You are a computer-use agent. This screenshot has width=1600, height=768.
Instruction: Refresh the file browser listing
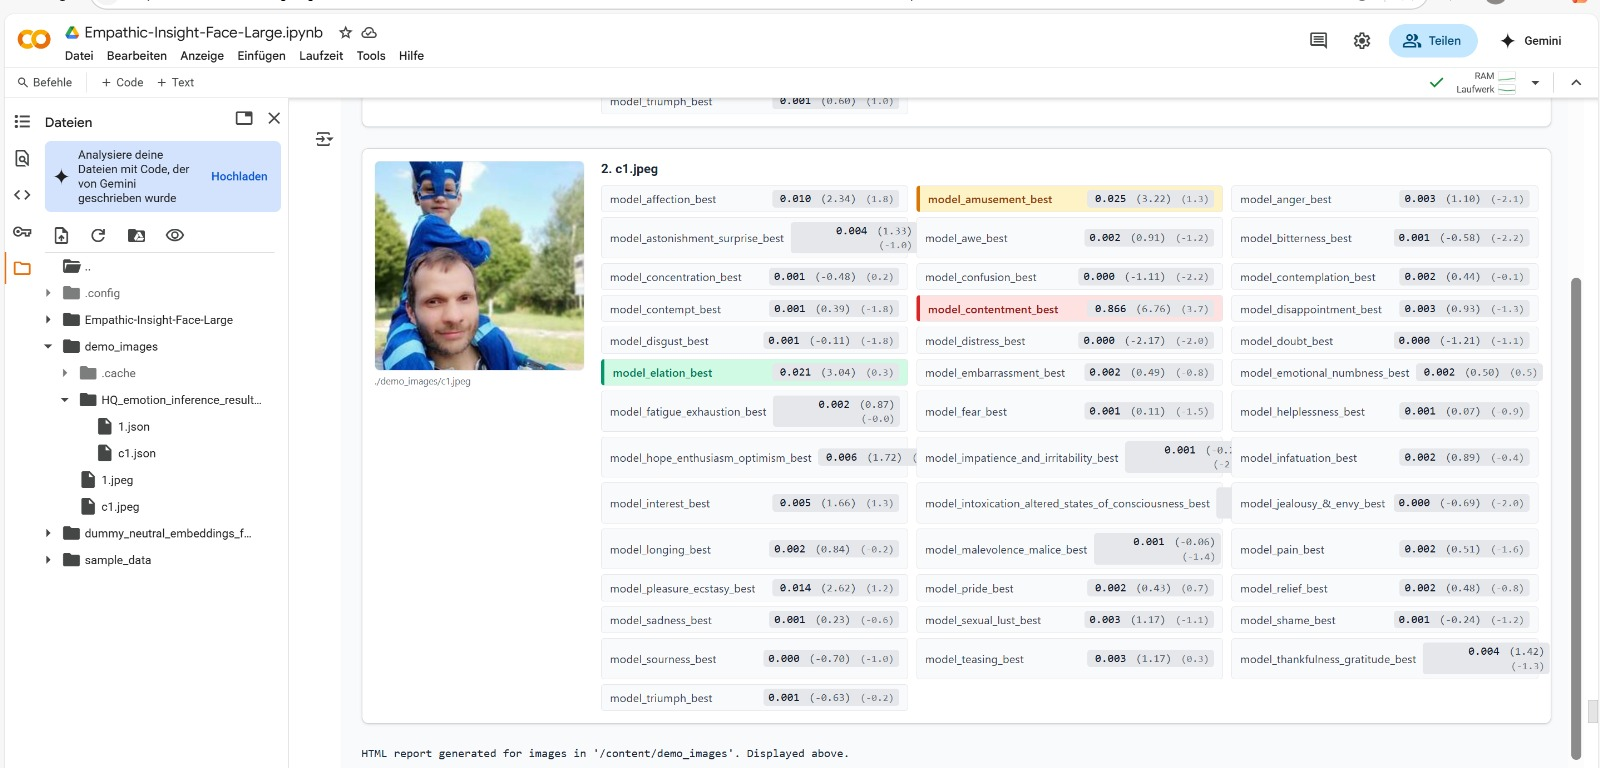98,236
